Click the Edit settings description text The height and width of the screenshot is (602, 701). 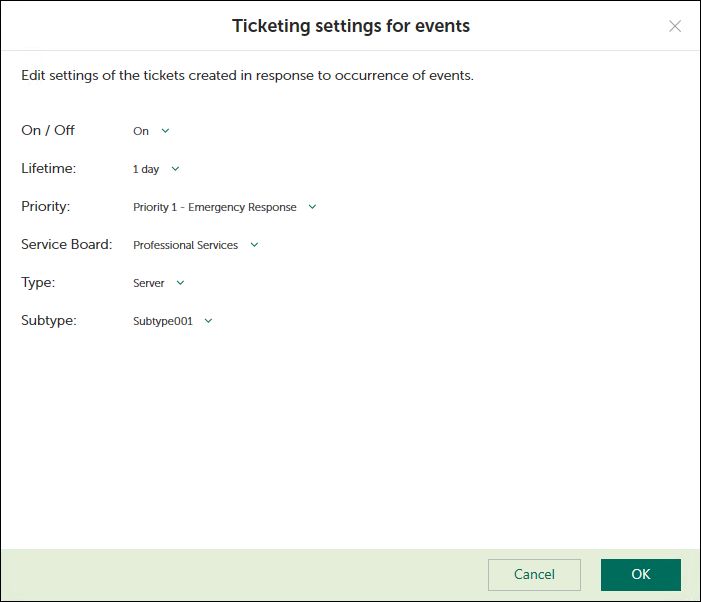coord(247,76)
